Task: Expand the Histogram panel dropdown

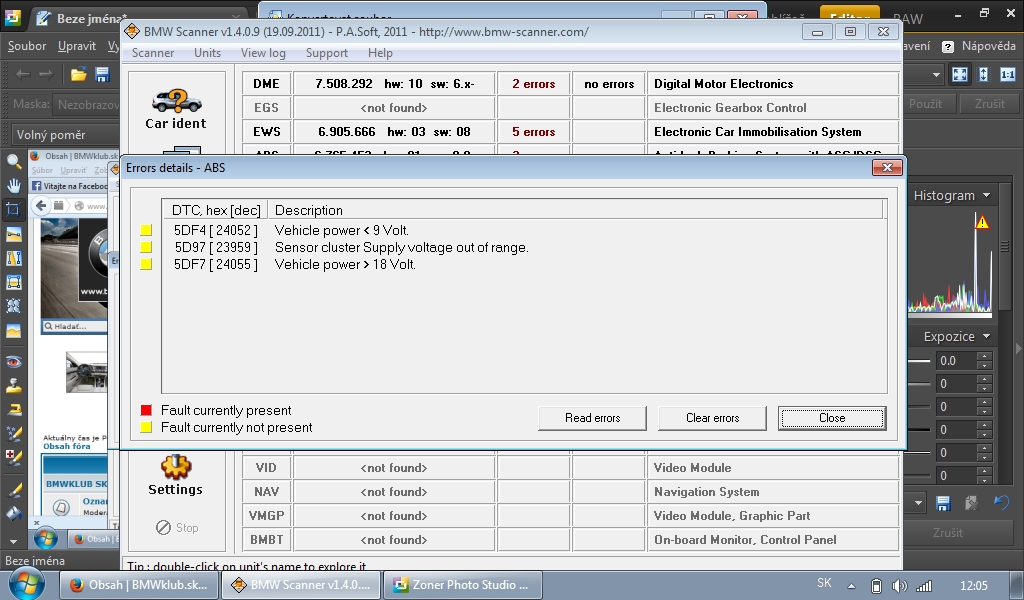Action: point(986,196)
